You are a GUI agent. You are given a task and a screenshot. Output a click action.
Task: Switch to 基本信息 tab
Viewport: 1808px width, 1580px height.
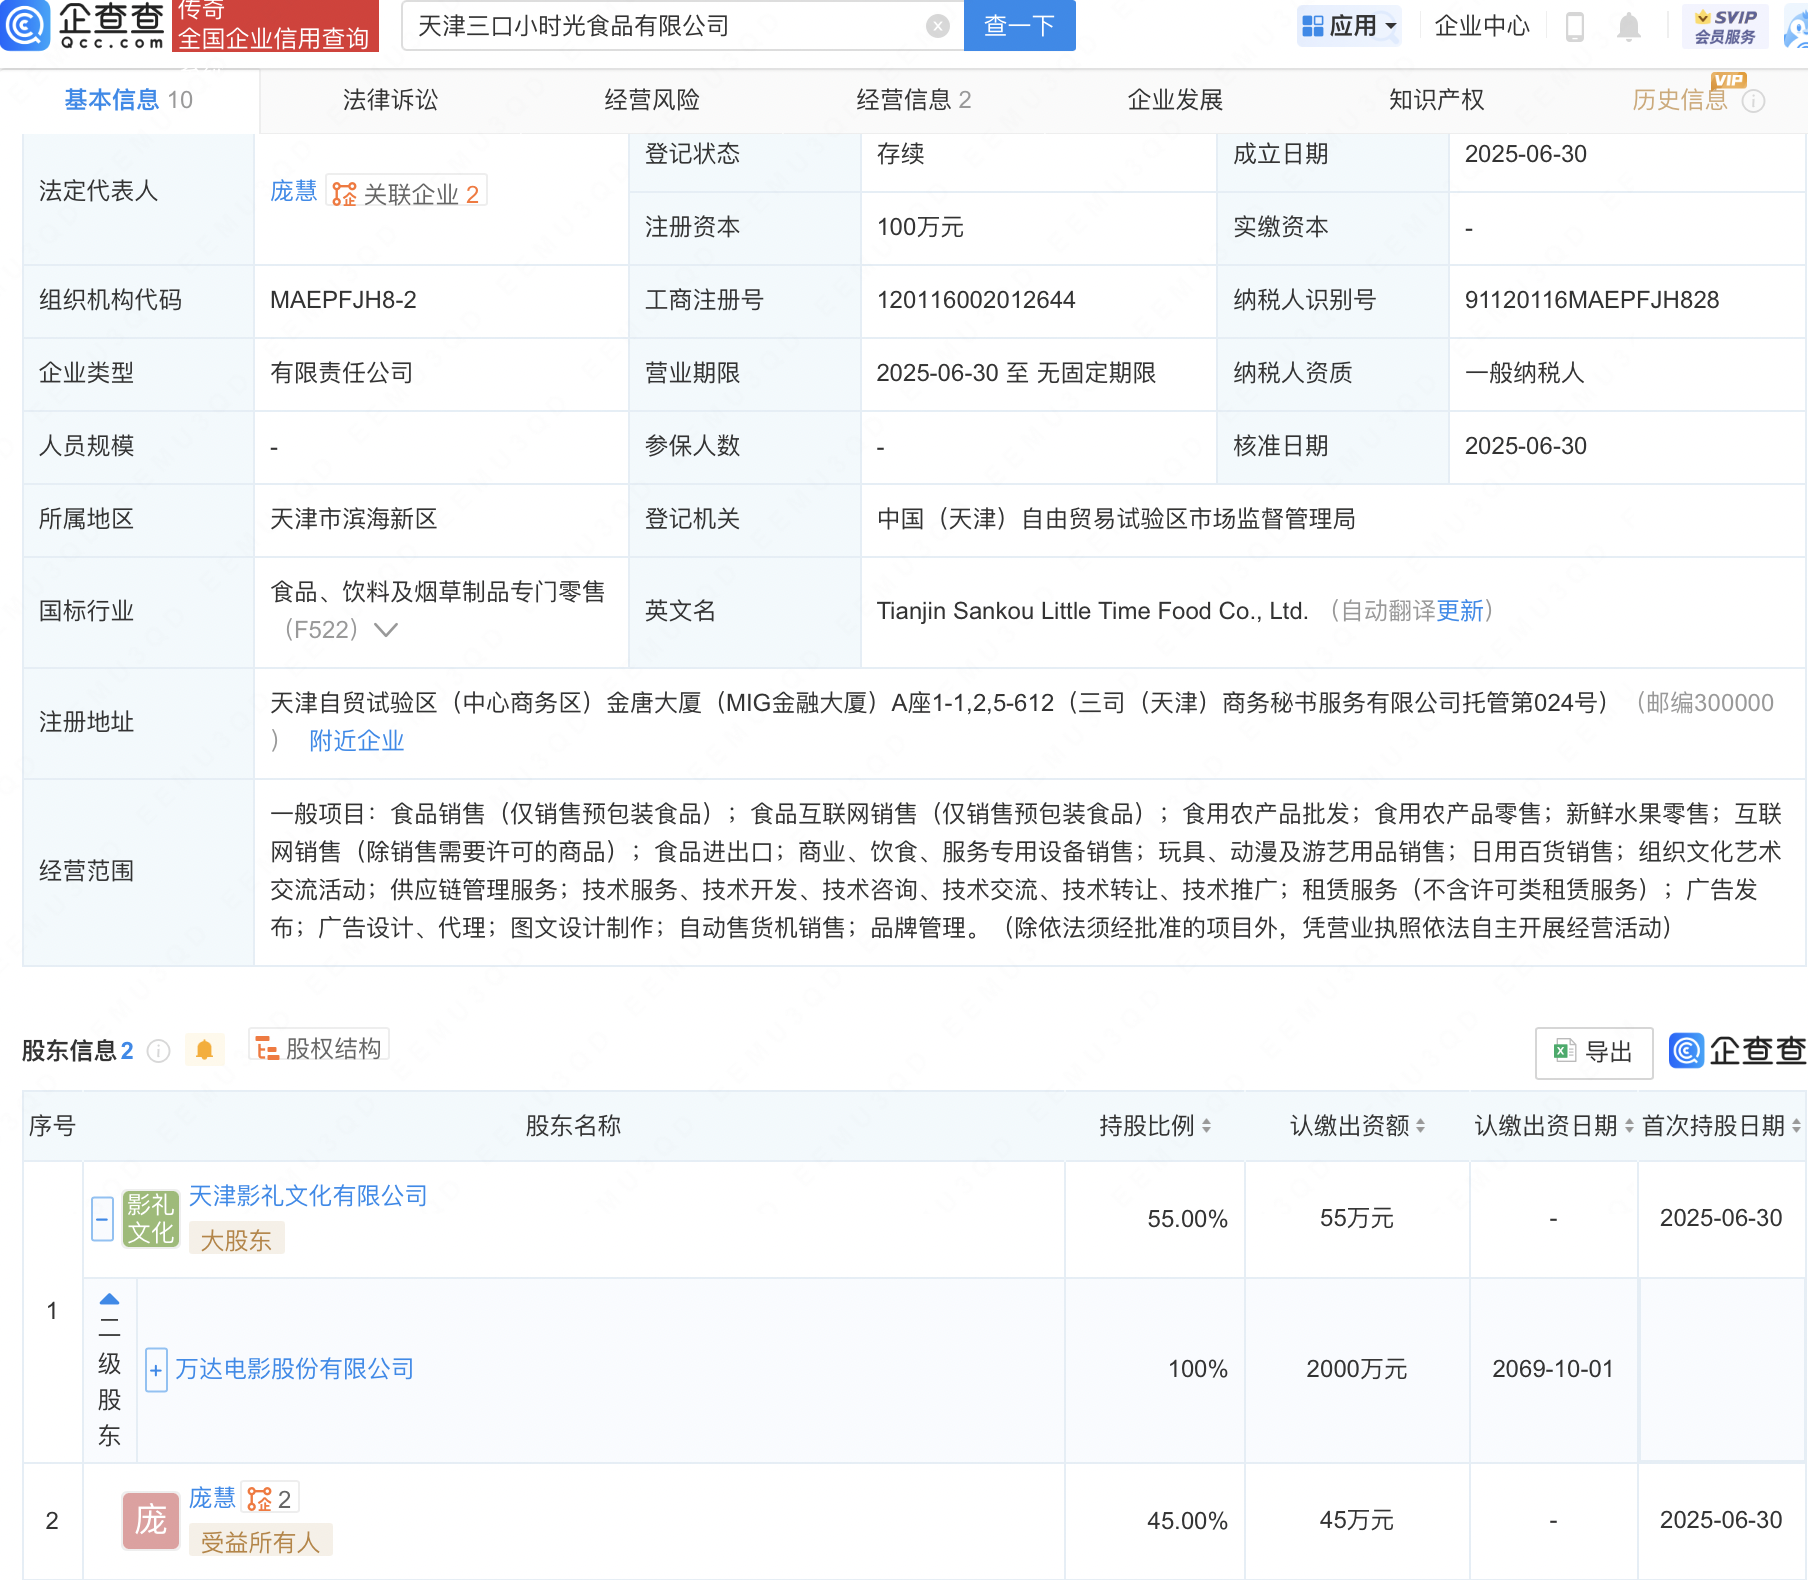pyautogui.click(x=128, y=100)
